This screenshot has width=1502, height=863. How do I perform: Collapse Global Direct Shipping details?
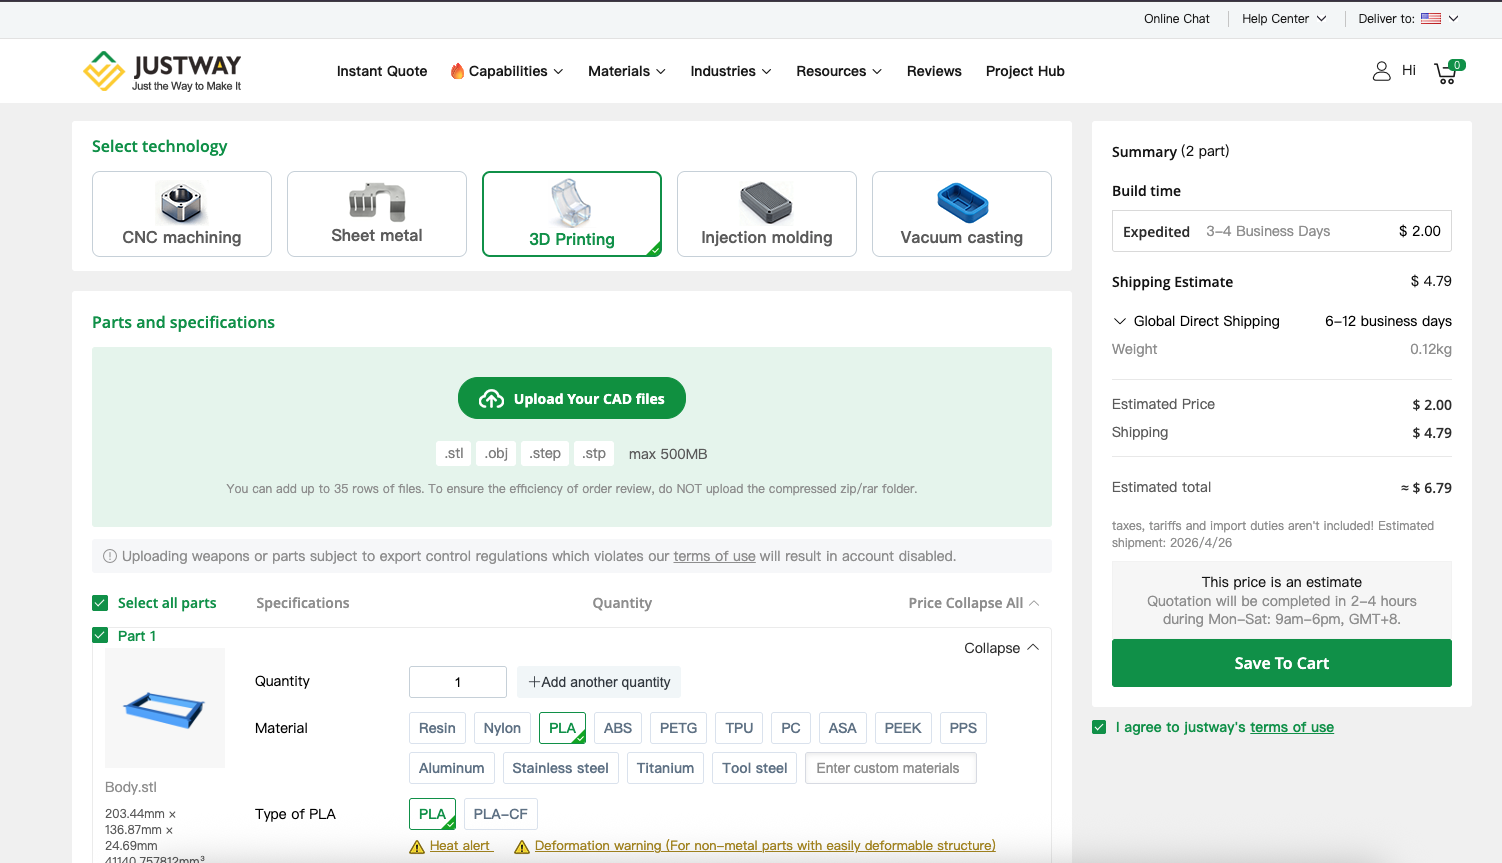[x=1120, y=321]
